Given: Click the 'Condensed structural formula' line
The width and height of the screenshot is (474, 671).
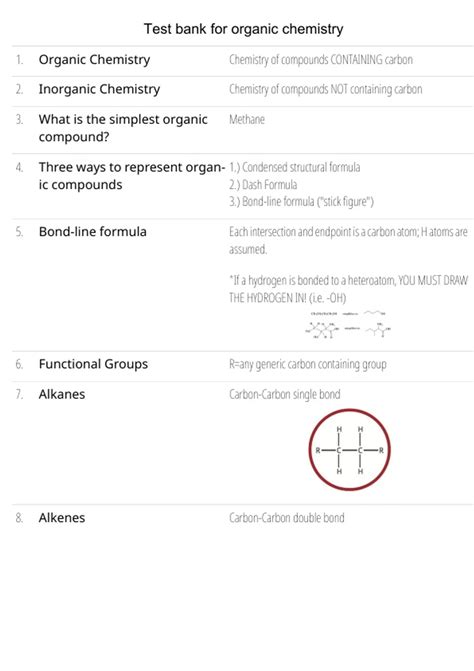Looking at the screenshot, I should click(294, 167).
